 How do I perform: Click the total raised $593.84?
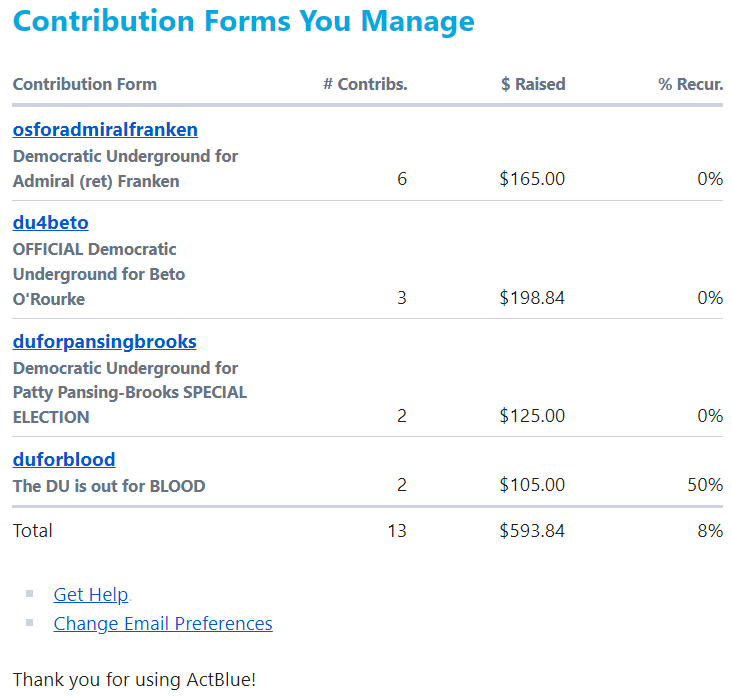tap(532, 531)
